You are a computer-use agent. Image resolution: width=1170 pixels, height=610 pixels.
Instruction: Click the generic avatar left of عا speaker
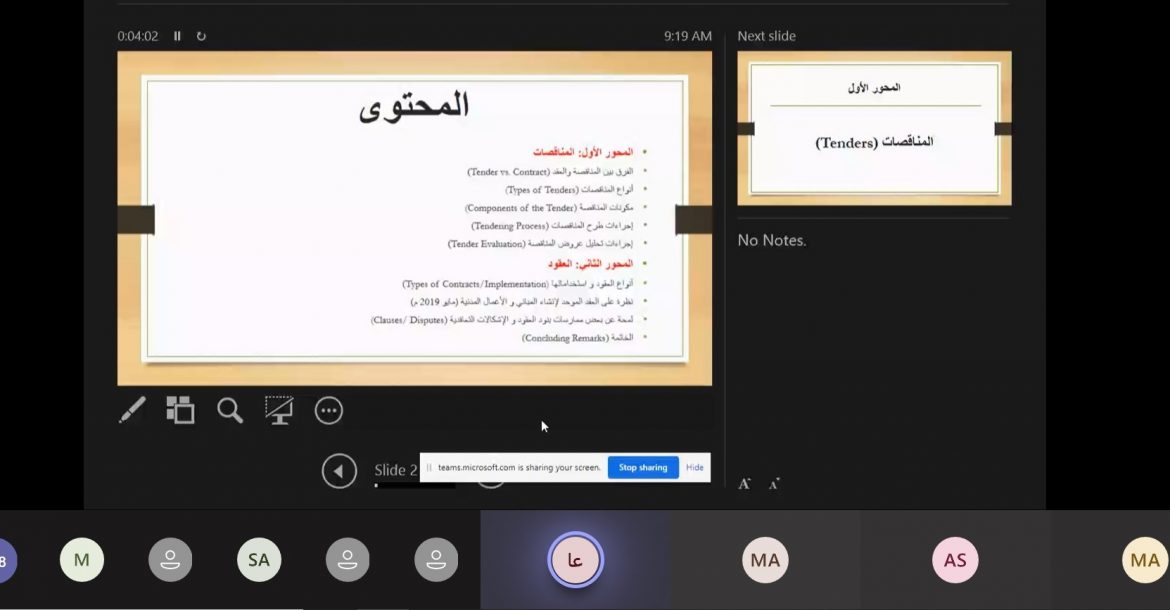click(437, 559)
